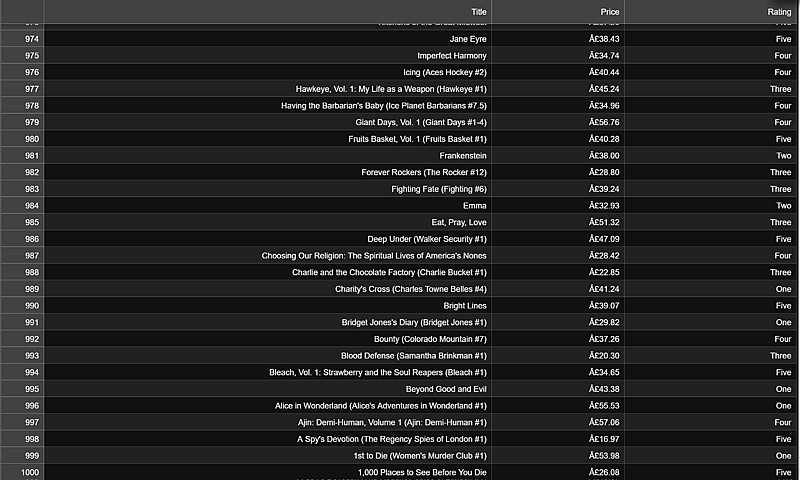Select row header 1000
Viewport: 800px width, 480px height.
tap(22, 472)
